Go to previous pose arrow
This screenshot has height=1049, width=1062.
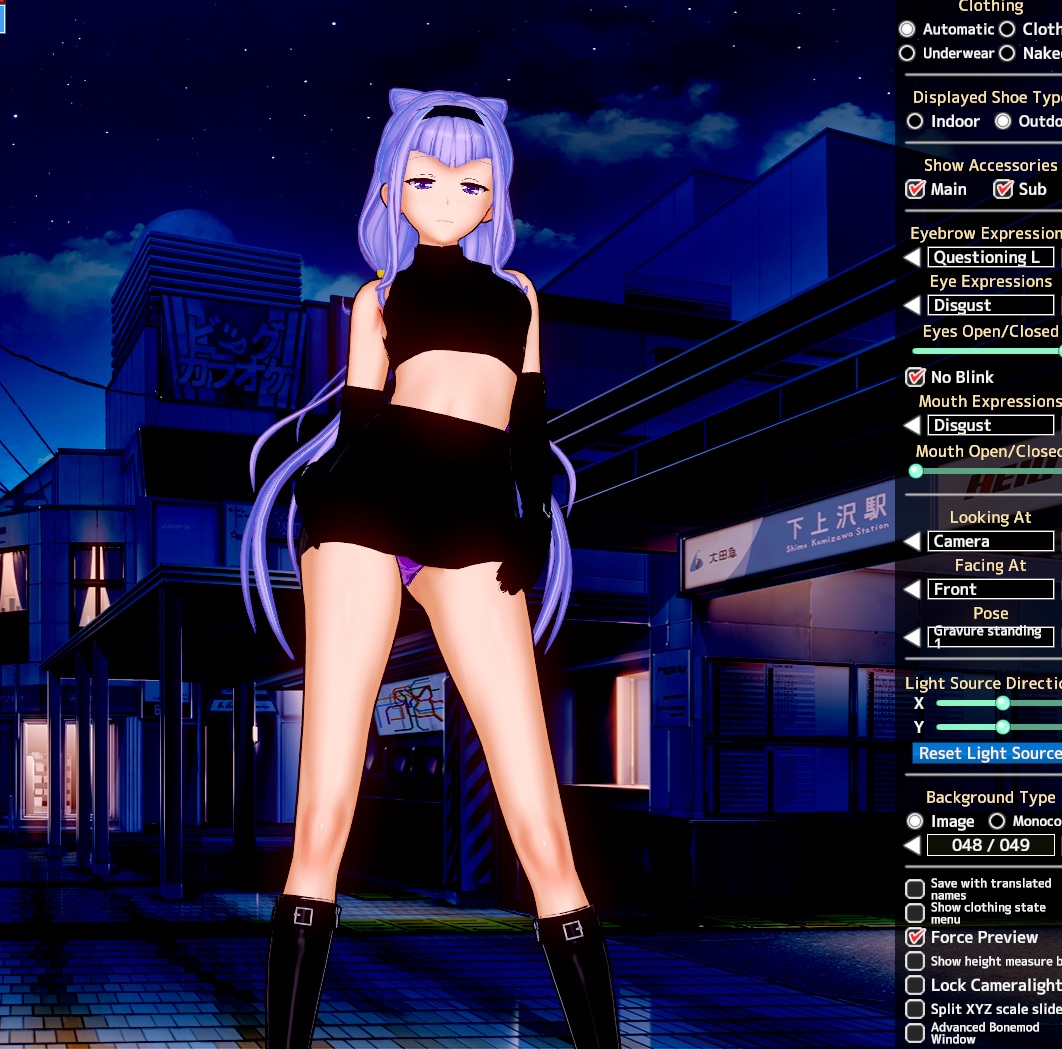click(912, 637)
